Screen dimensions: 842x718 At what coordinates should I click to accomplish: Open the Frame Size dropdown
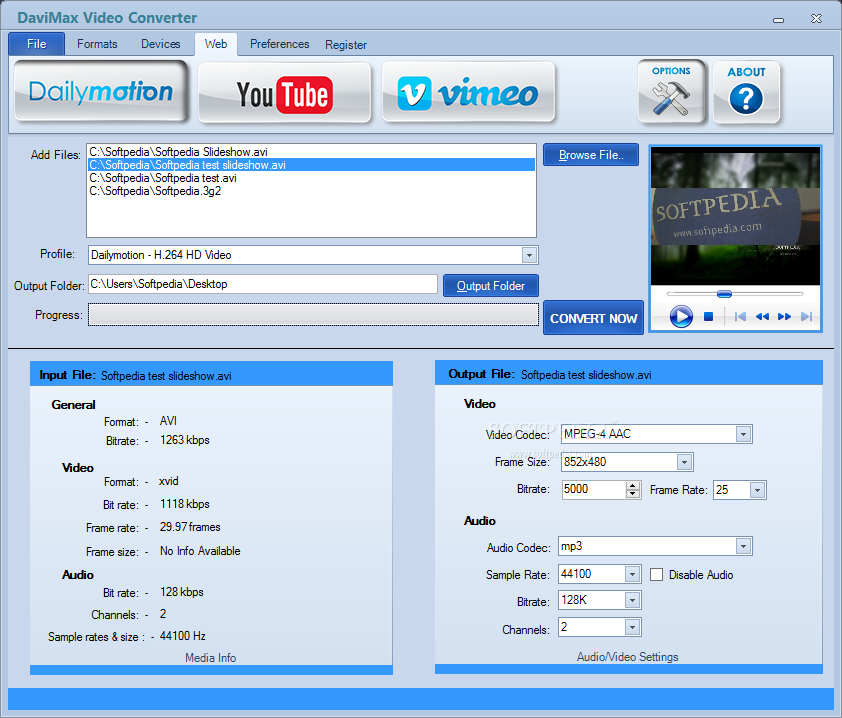tap(684, 462)
